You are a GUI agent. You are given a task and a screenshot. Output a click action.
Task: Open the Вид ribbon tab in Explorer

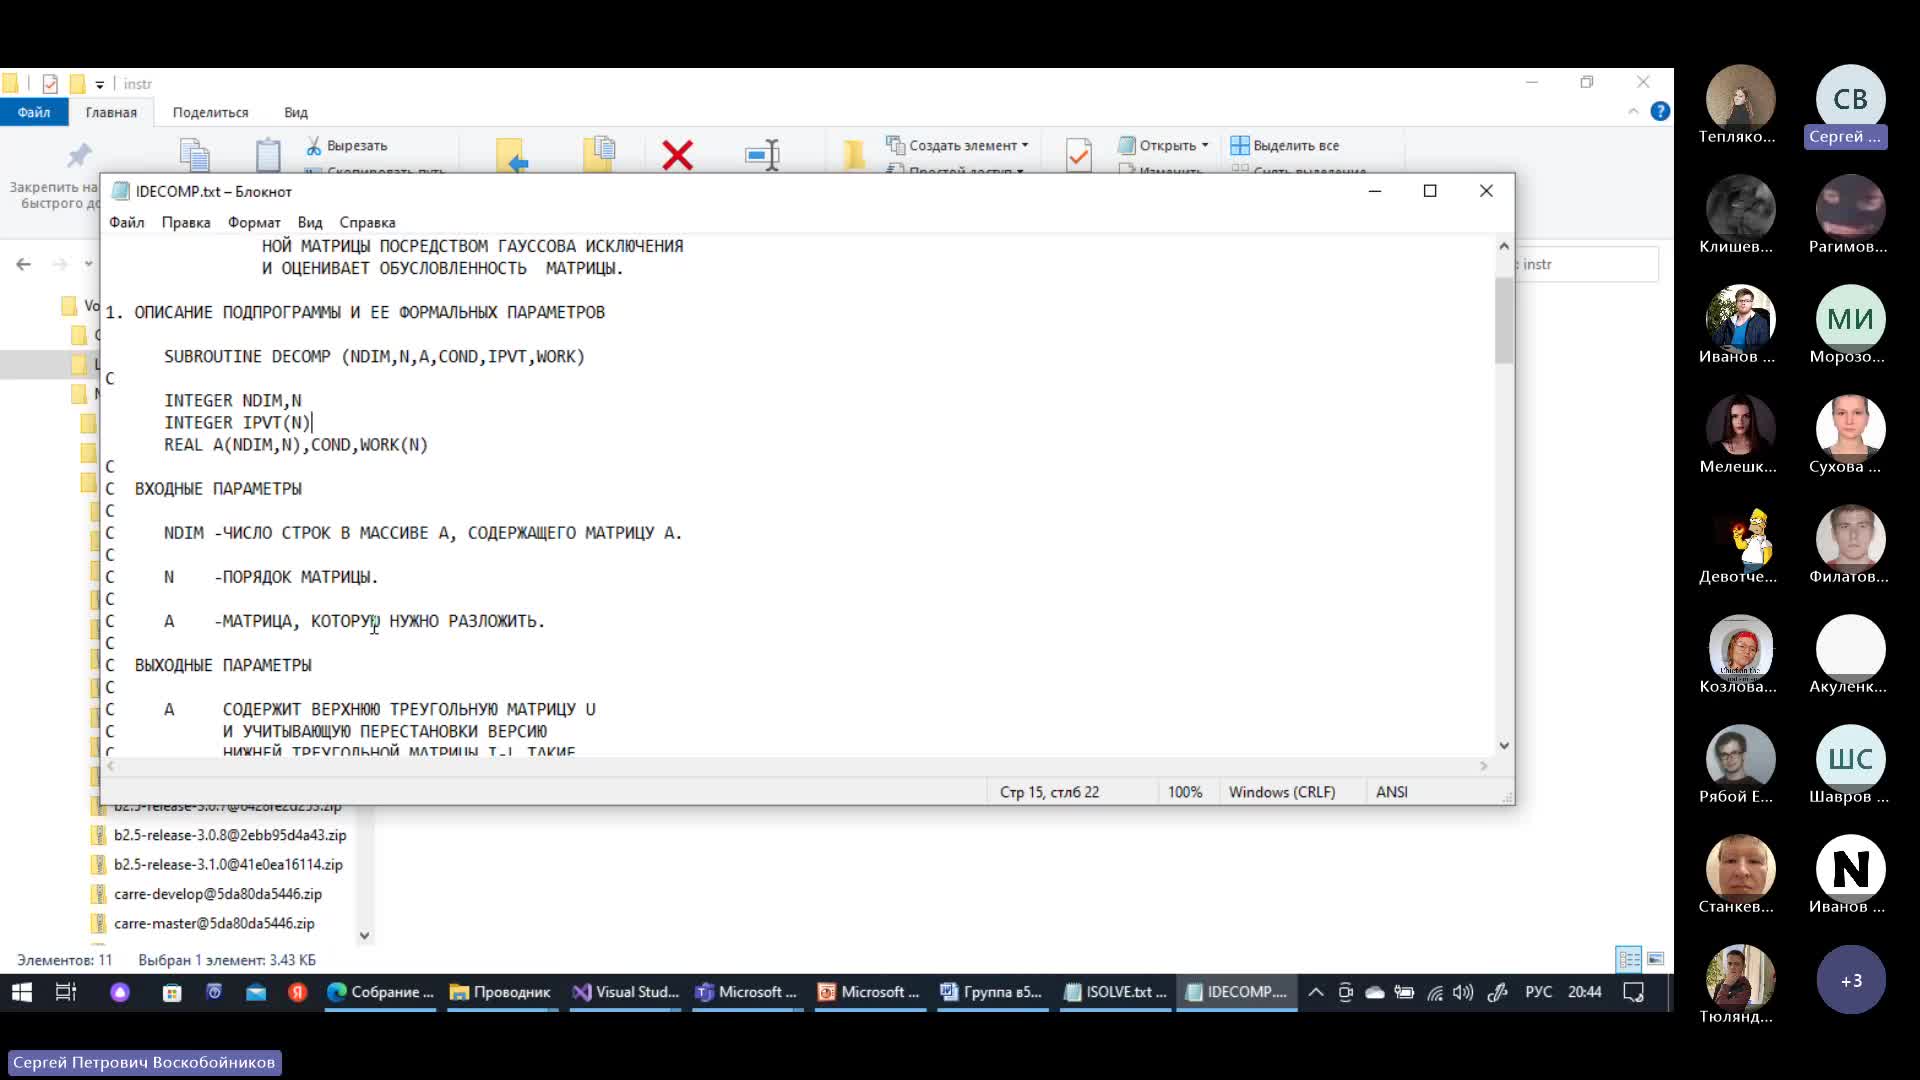click(x=296, y=112)
